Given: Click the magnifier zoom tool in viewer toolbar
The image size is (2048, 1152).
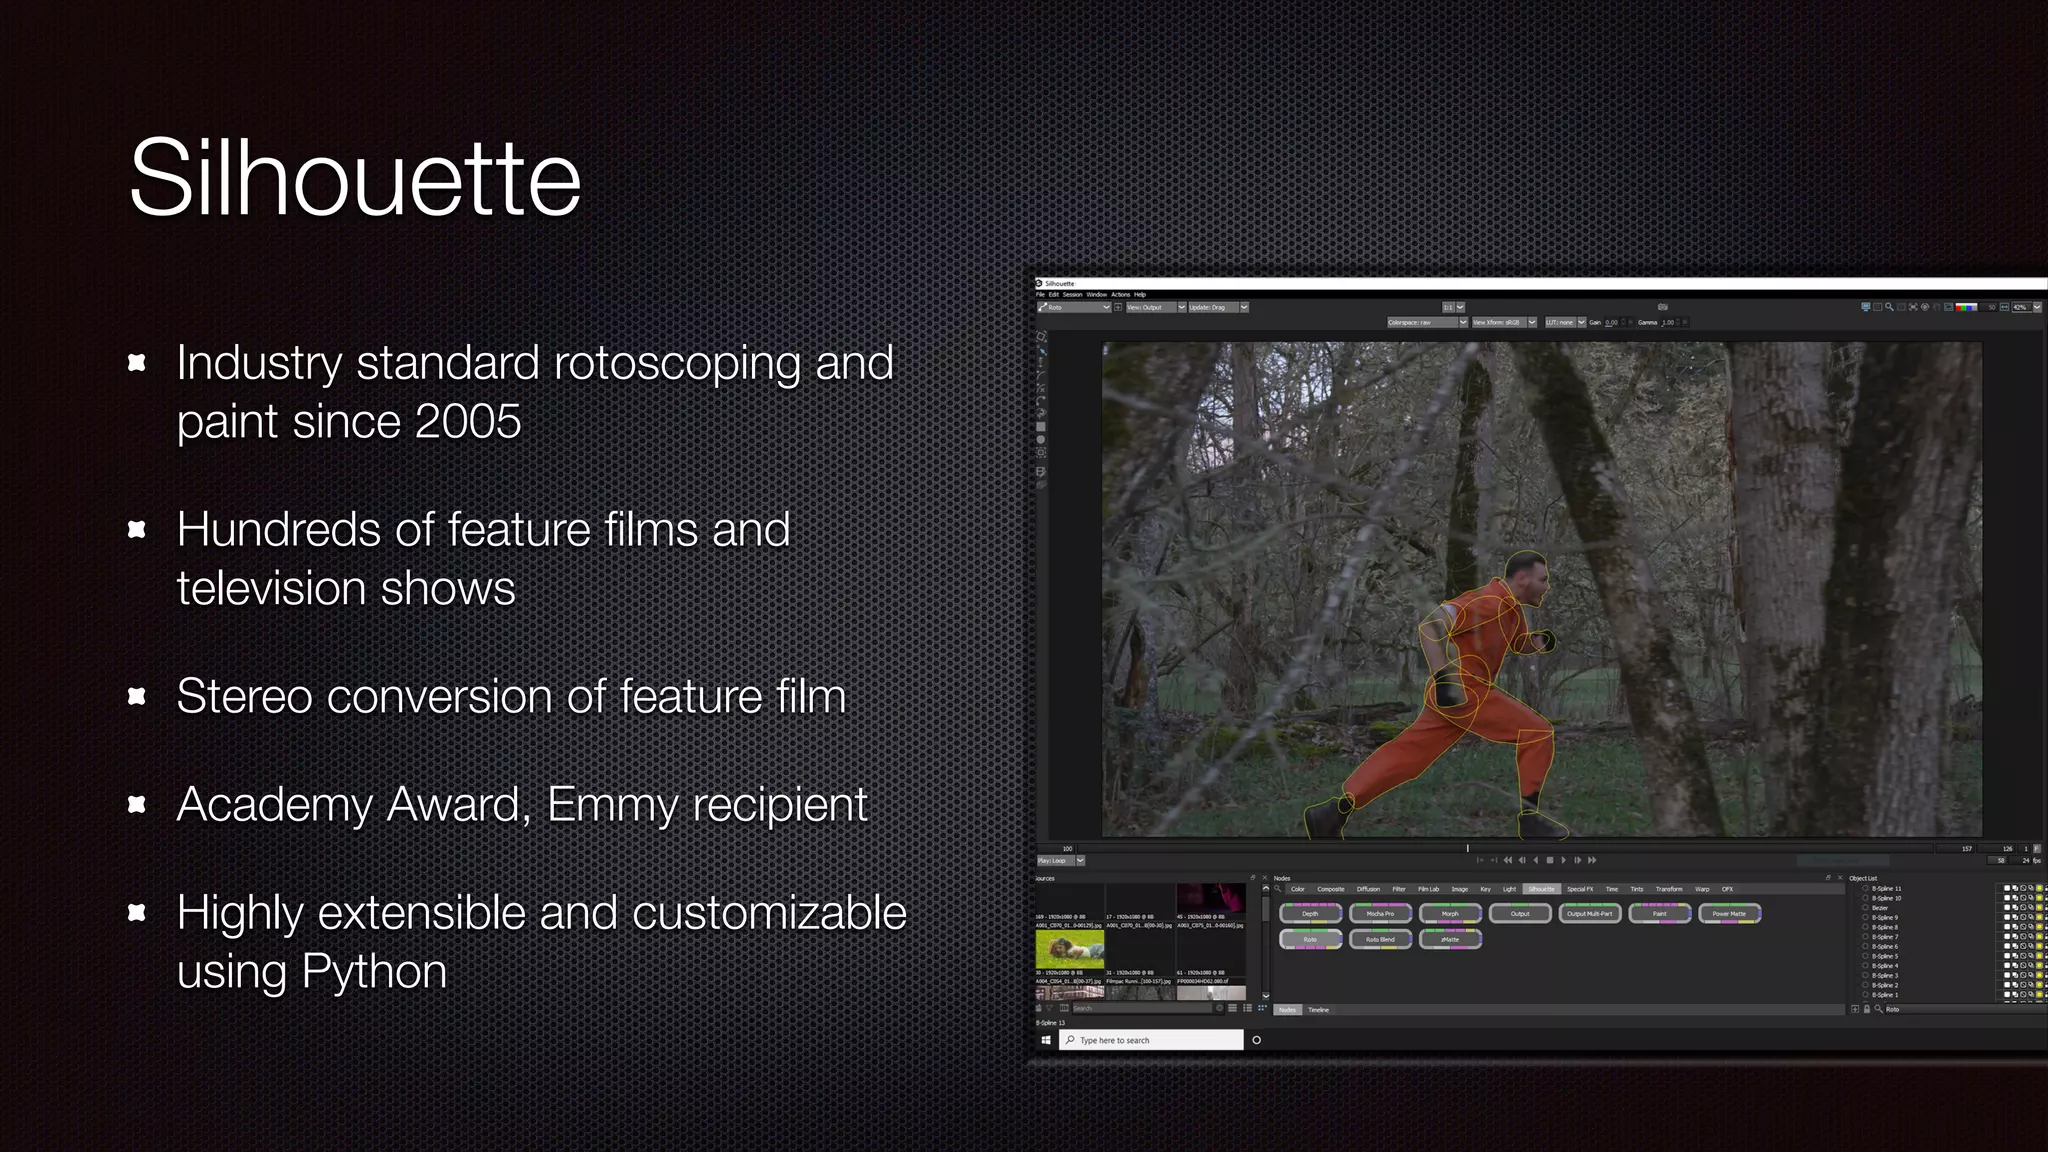Looking at the screenshot, I should click(1889, 307).
